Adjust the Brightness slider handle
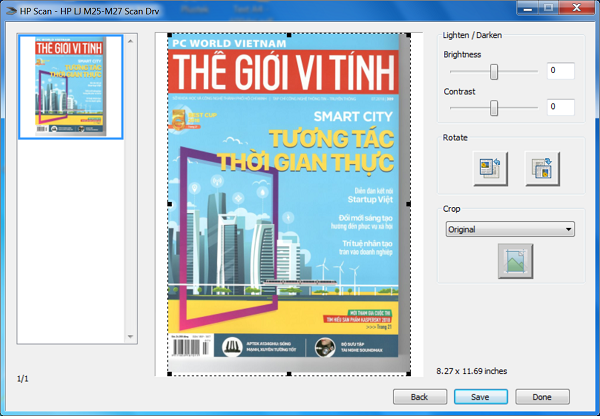 (494, 72)
